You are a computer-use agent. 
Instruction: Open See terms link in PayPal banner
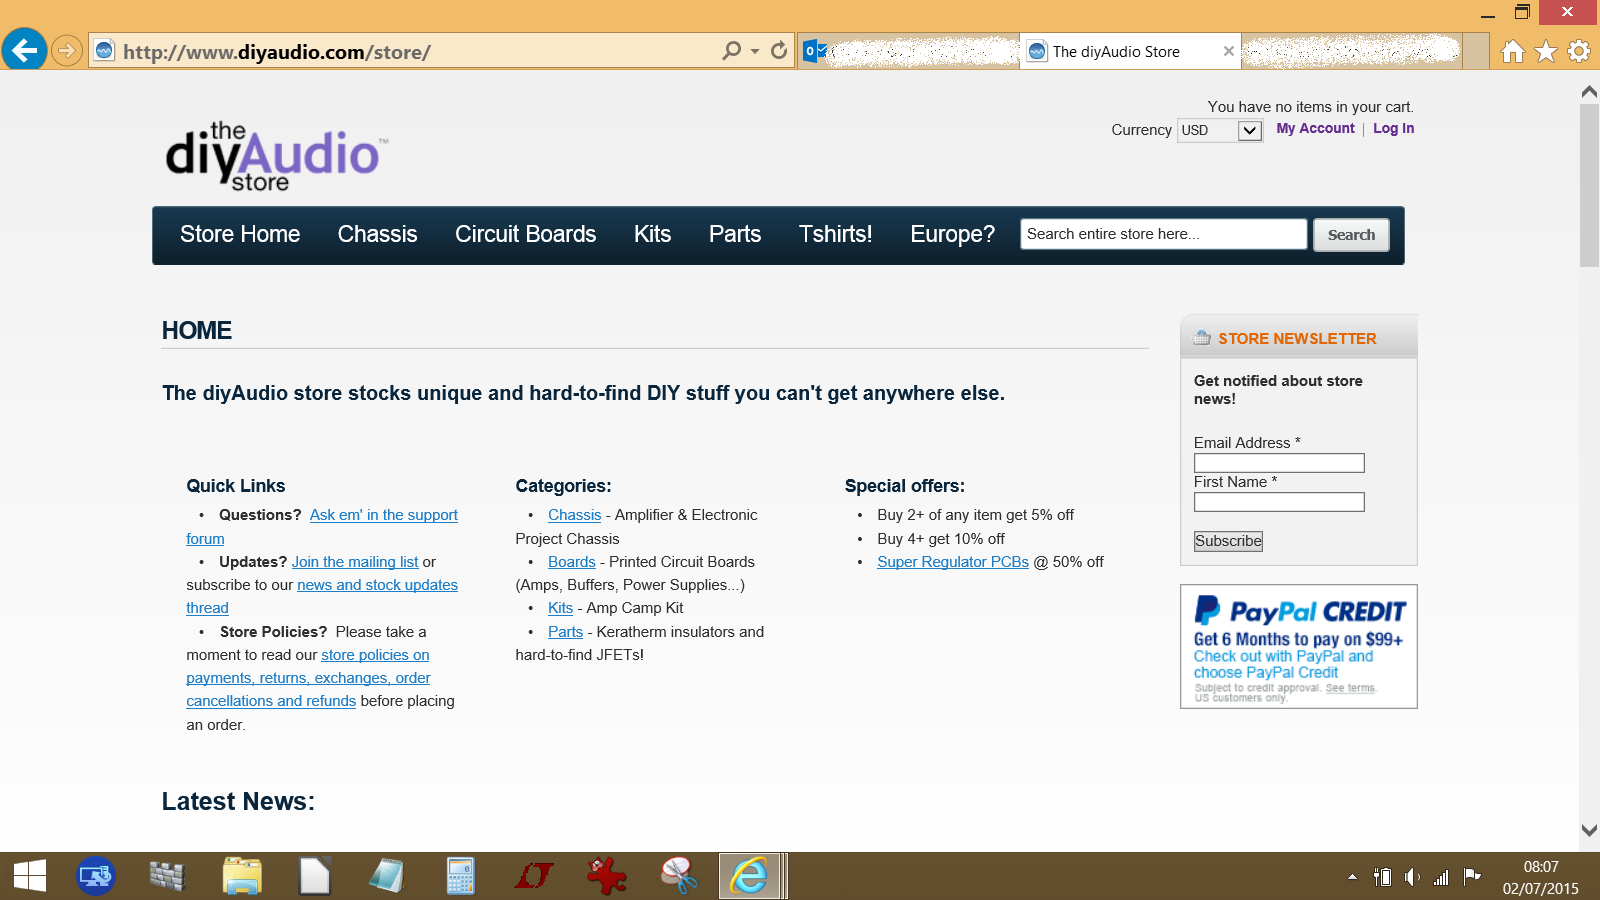[1350, 688]
